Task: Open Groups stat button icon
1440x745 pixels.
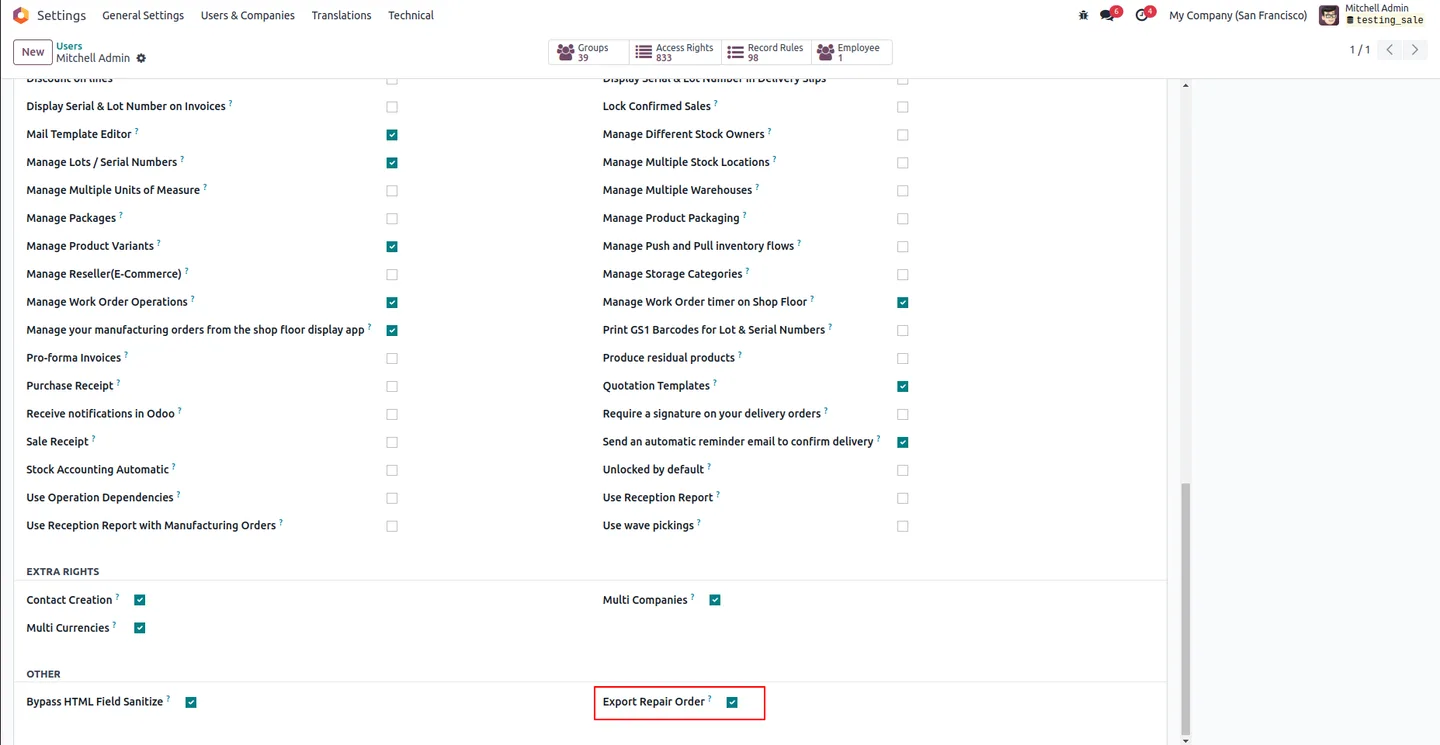Action: coord(566,52)
